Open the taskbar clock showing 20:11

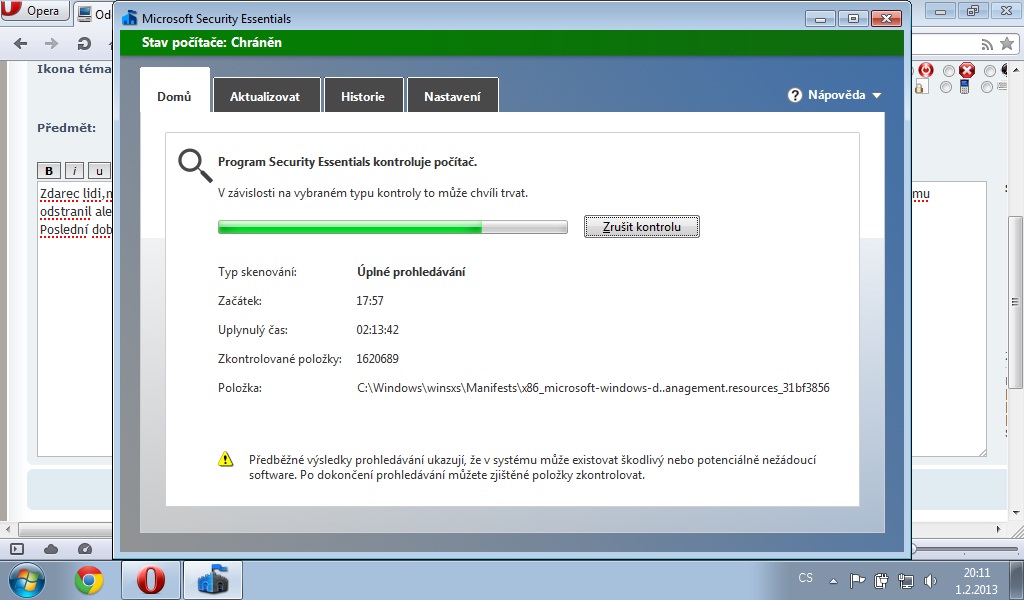click(x=976, y=580)
